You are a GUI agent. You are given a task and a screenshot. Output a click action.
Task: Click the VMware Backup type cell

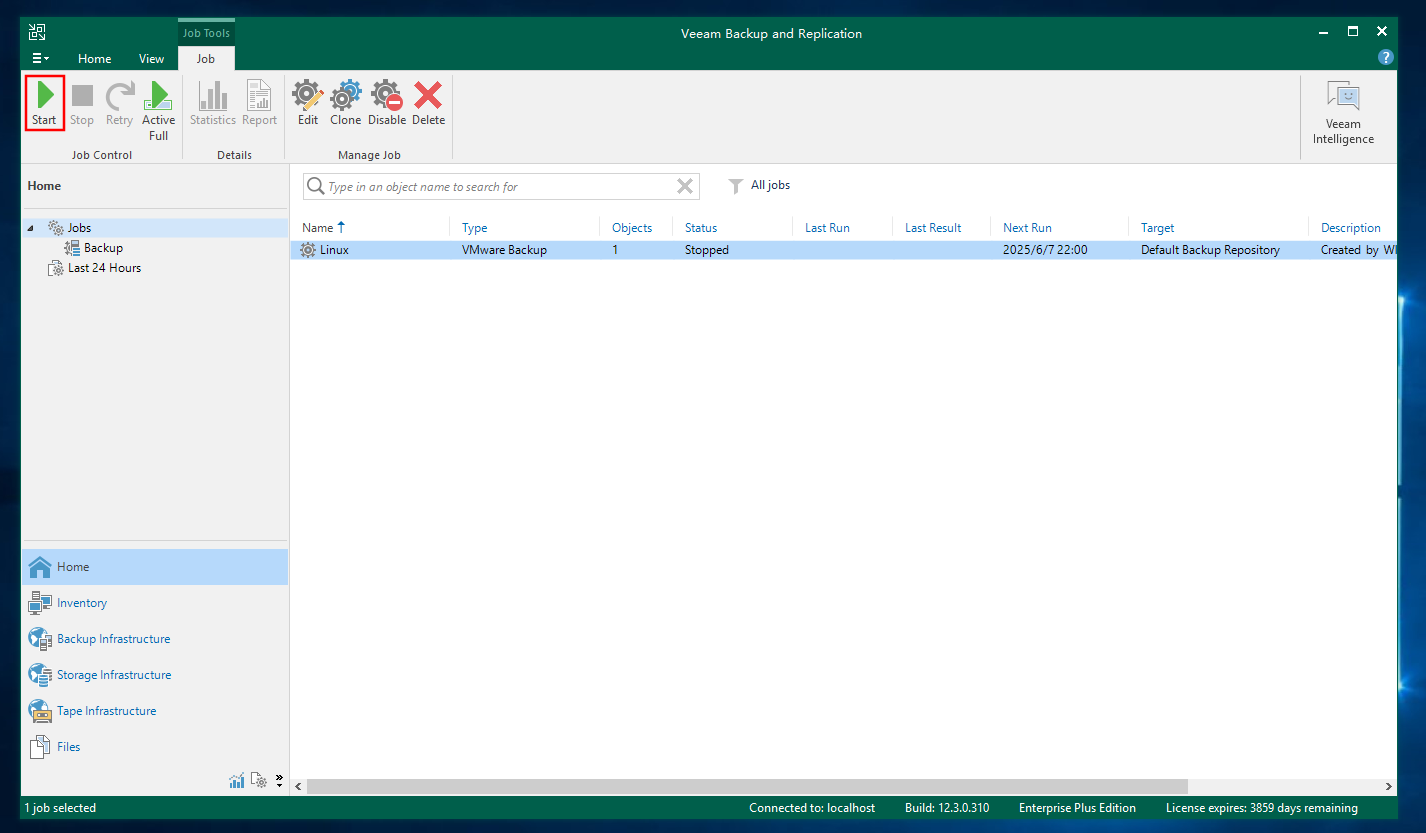click(x=504, y=250)
